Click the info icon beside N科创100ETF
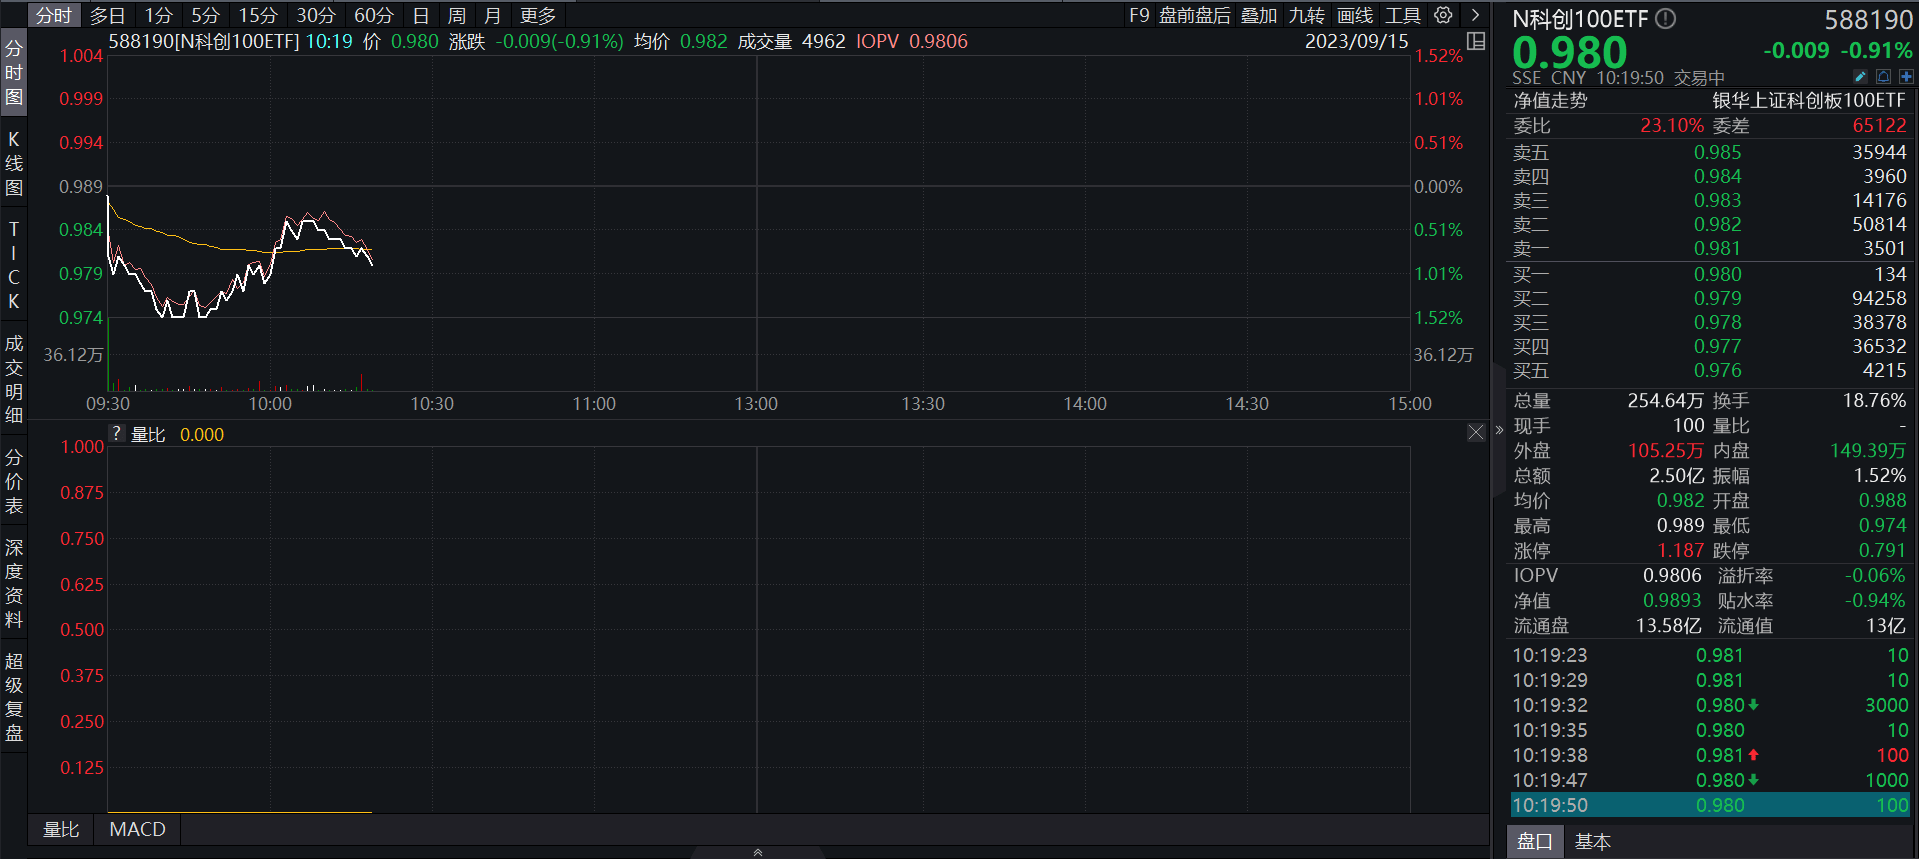This screenshot has width=1919, height=859. 1665,18
